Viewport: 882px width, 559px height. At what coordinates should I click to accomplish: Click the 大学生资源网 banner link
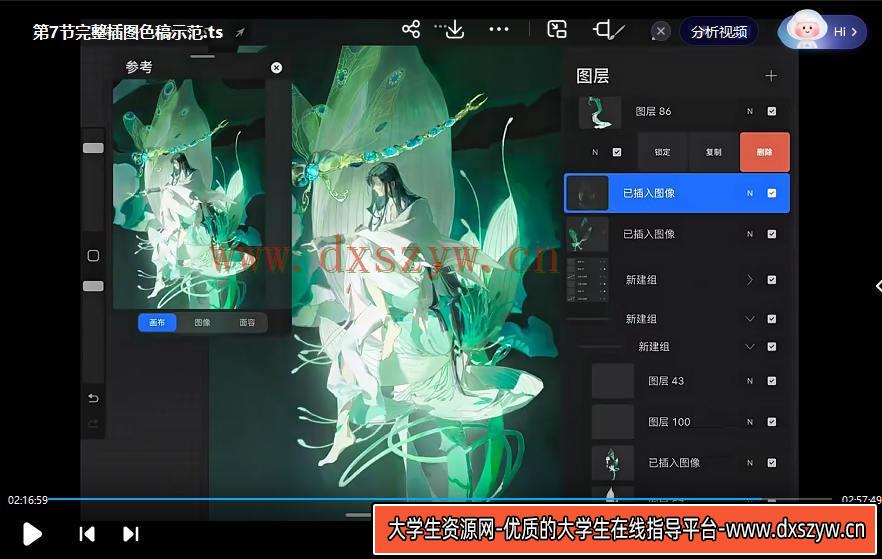626,529
